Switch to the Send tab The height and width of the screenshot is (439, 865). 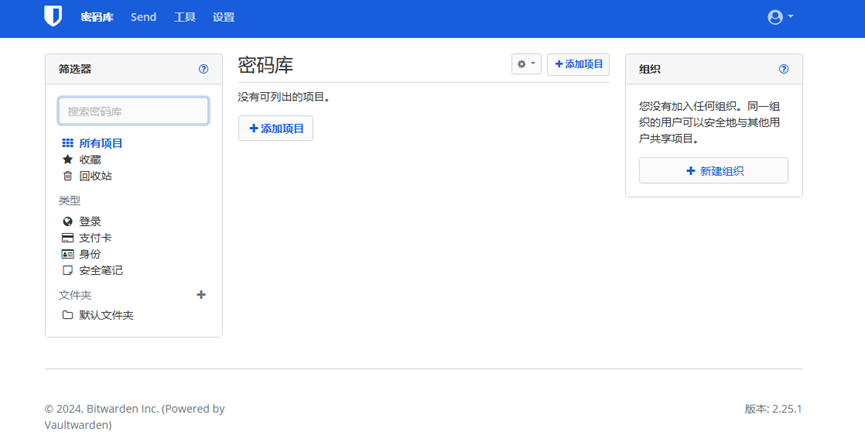coord(143,17)
